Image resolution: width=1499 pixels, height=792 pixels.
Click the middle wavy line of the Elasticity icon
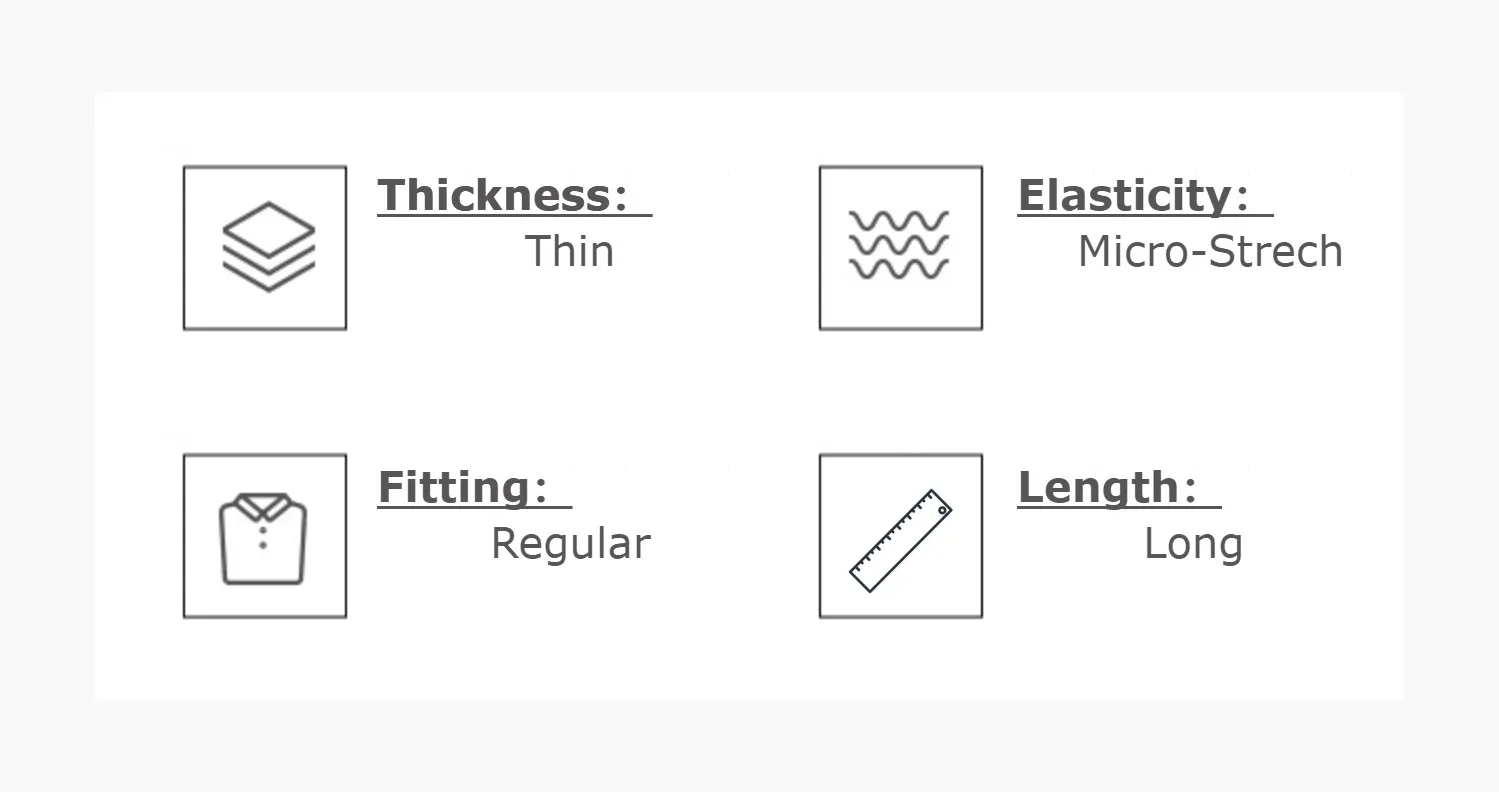(x=899, y=244)
